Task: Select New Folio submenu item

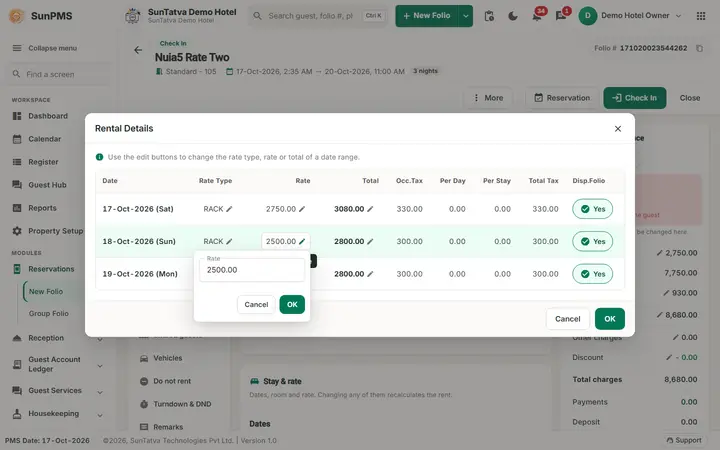Action: (46, 292)
